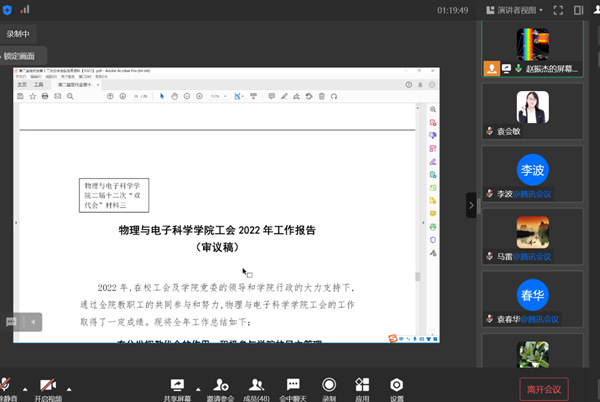Click the 录制 record icon

tap(329, 384)
